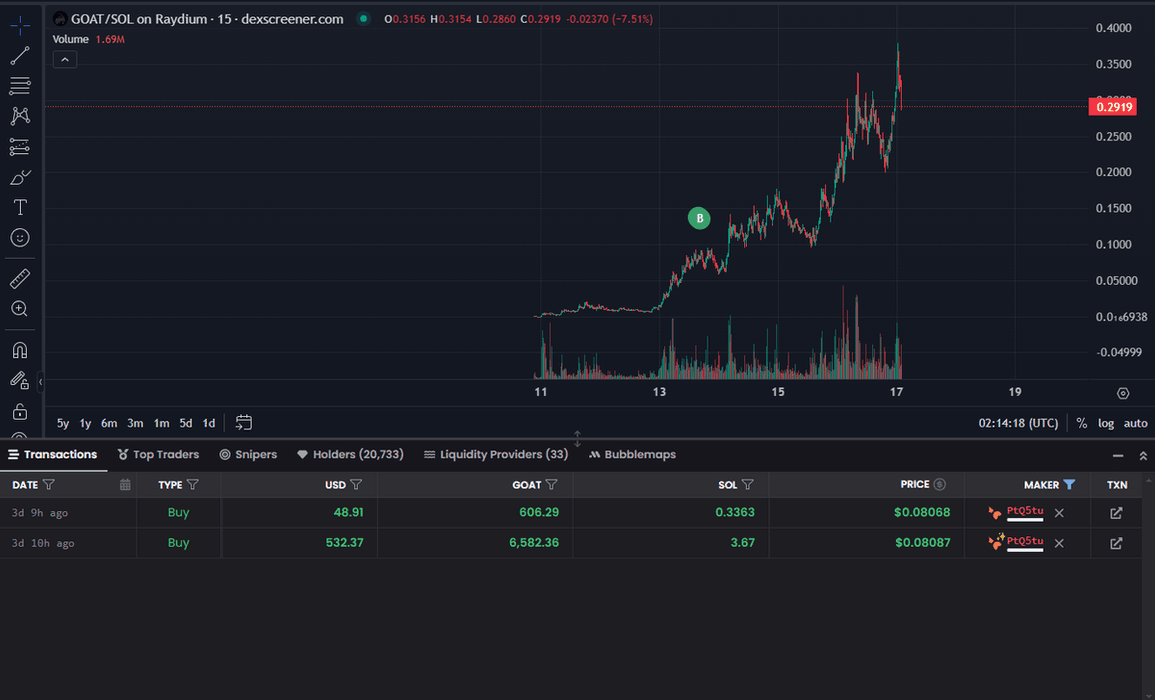Toggle lock all drawings
Viewport: 1155px width, 700px height.
[x=20, y=411]
